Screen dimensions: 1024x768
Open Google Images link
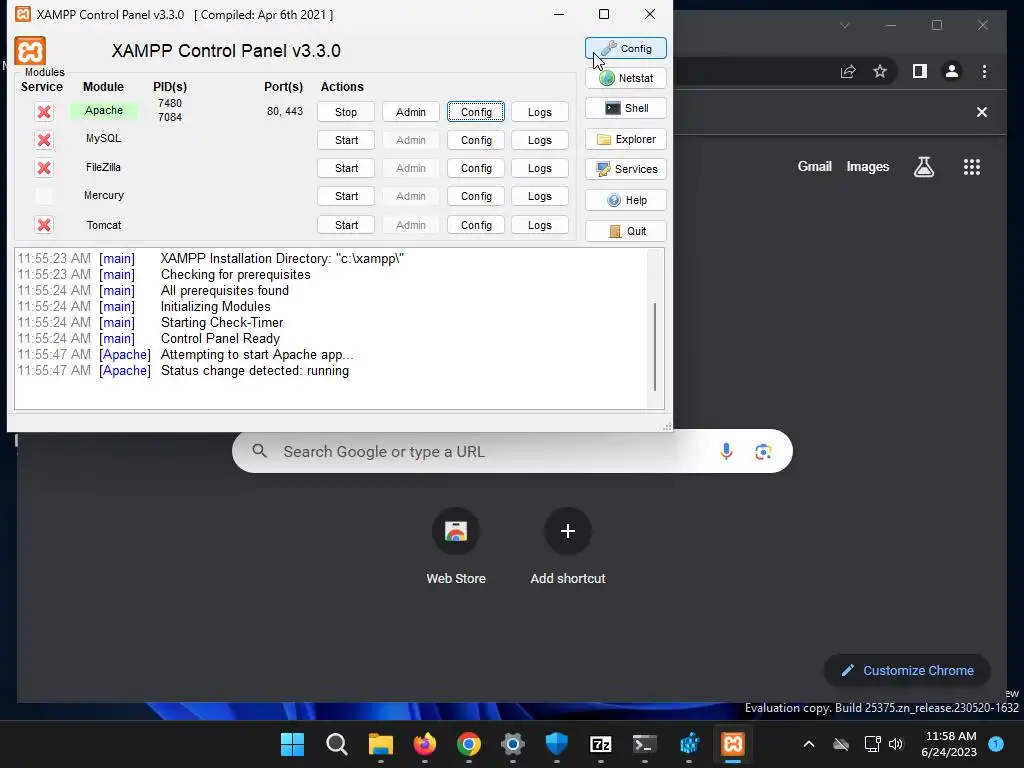click(867, 167)
